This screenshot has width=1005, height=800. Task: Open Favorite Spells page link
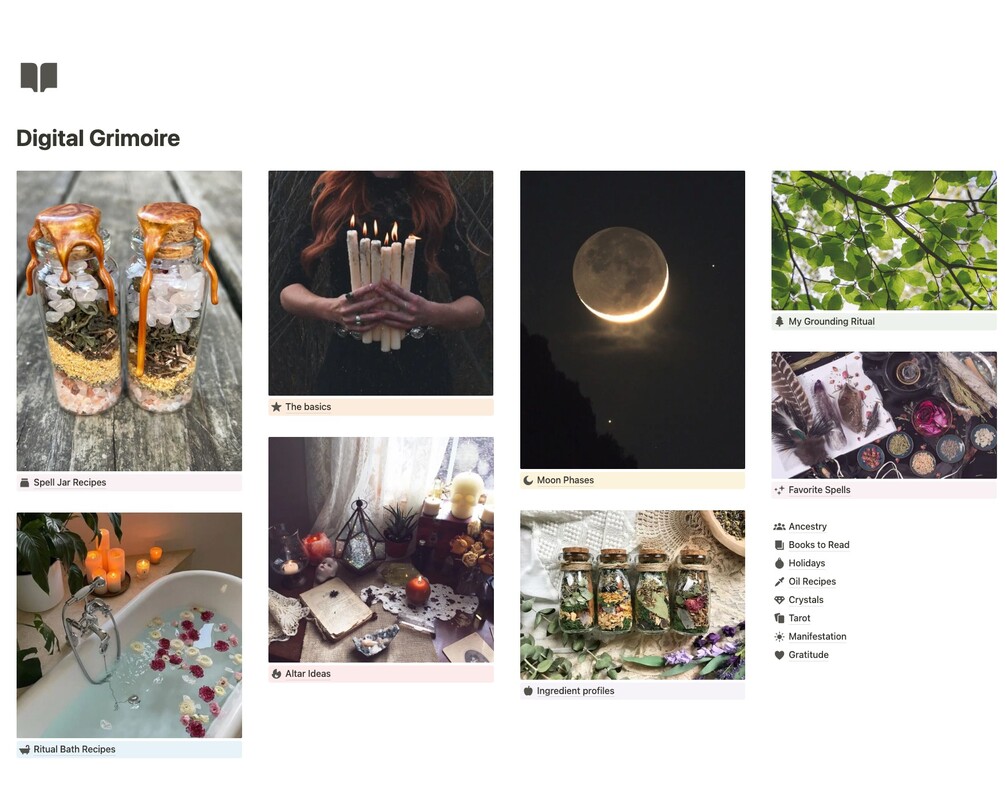[x=819, y=490]
